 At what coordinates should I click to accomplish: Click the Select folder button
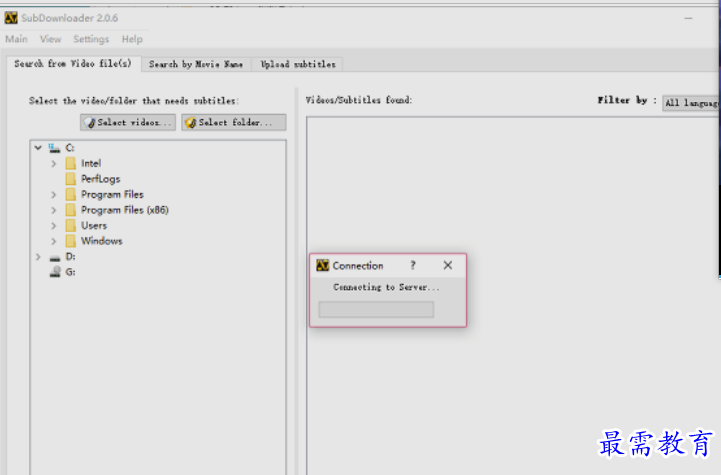[234, 122]
